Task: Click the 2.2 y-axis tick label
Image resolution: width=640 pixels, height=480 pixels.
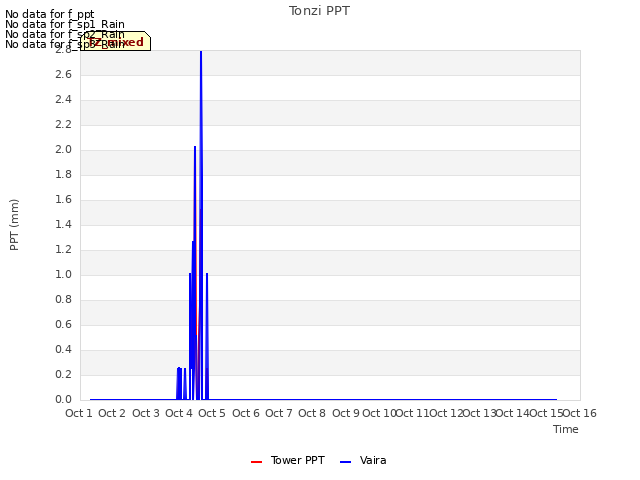Action: coord(63,124)
